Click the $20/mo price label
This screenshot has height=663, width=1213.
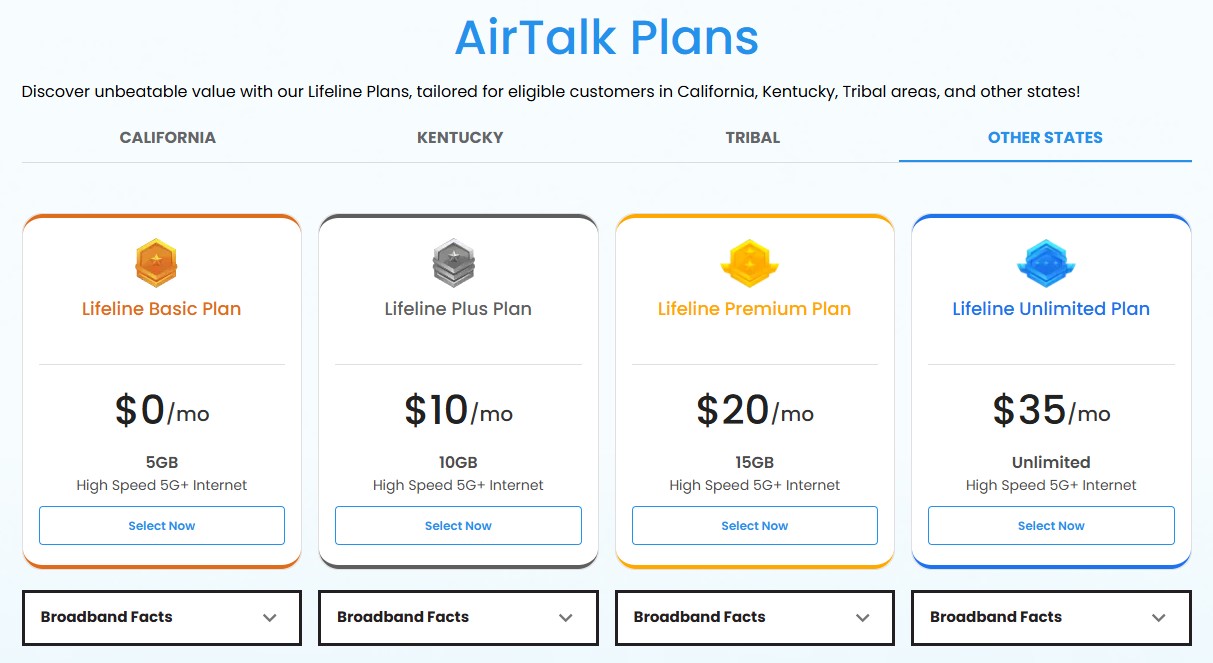(x=753, y=410)
